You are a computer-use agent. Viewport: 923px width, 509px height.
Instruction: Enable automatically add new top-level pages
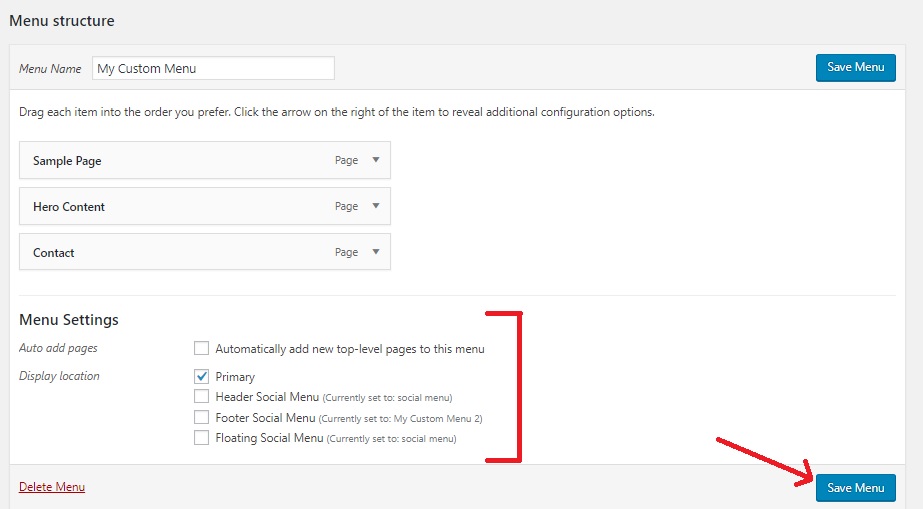tap(201, 348)
